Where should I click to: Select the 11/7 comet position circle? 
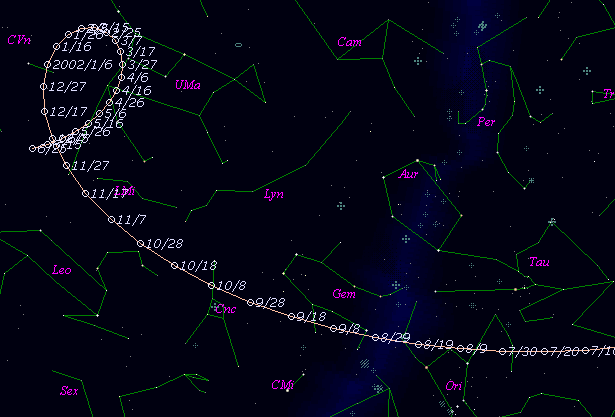point(112,219)
